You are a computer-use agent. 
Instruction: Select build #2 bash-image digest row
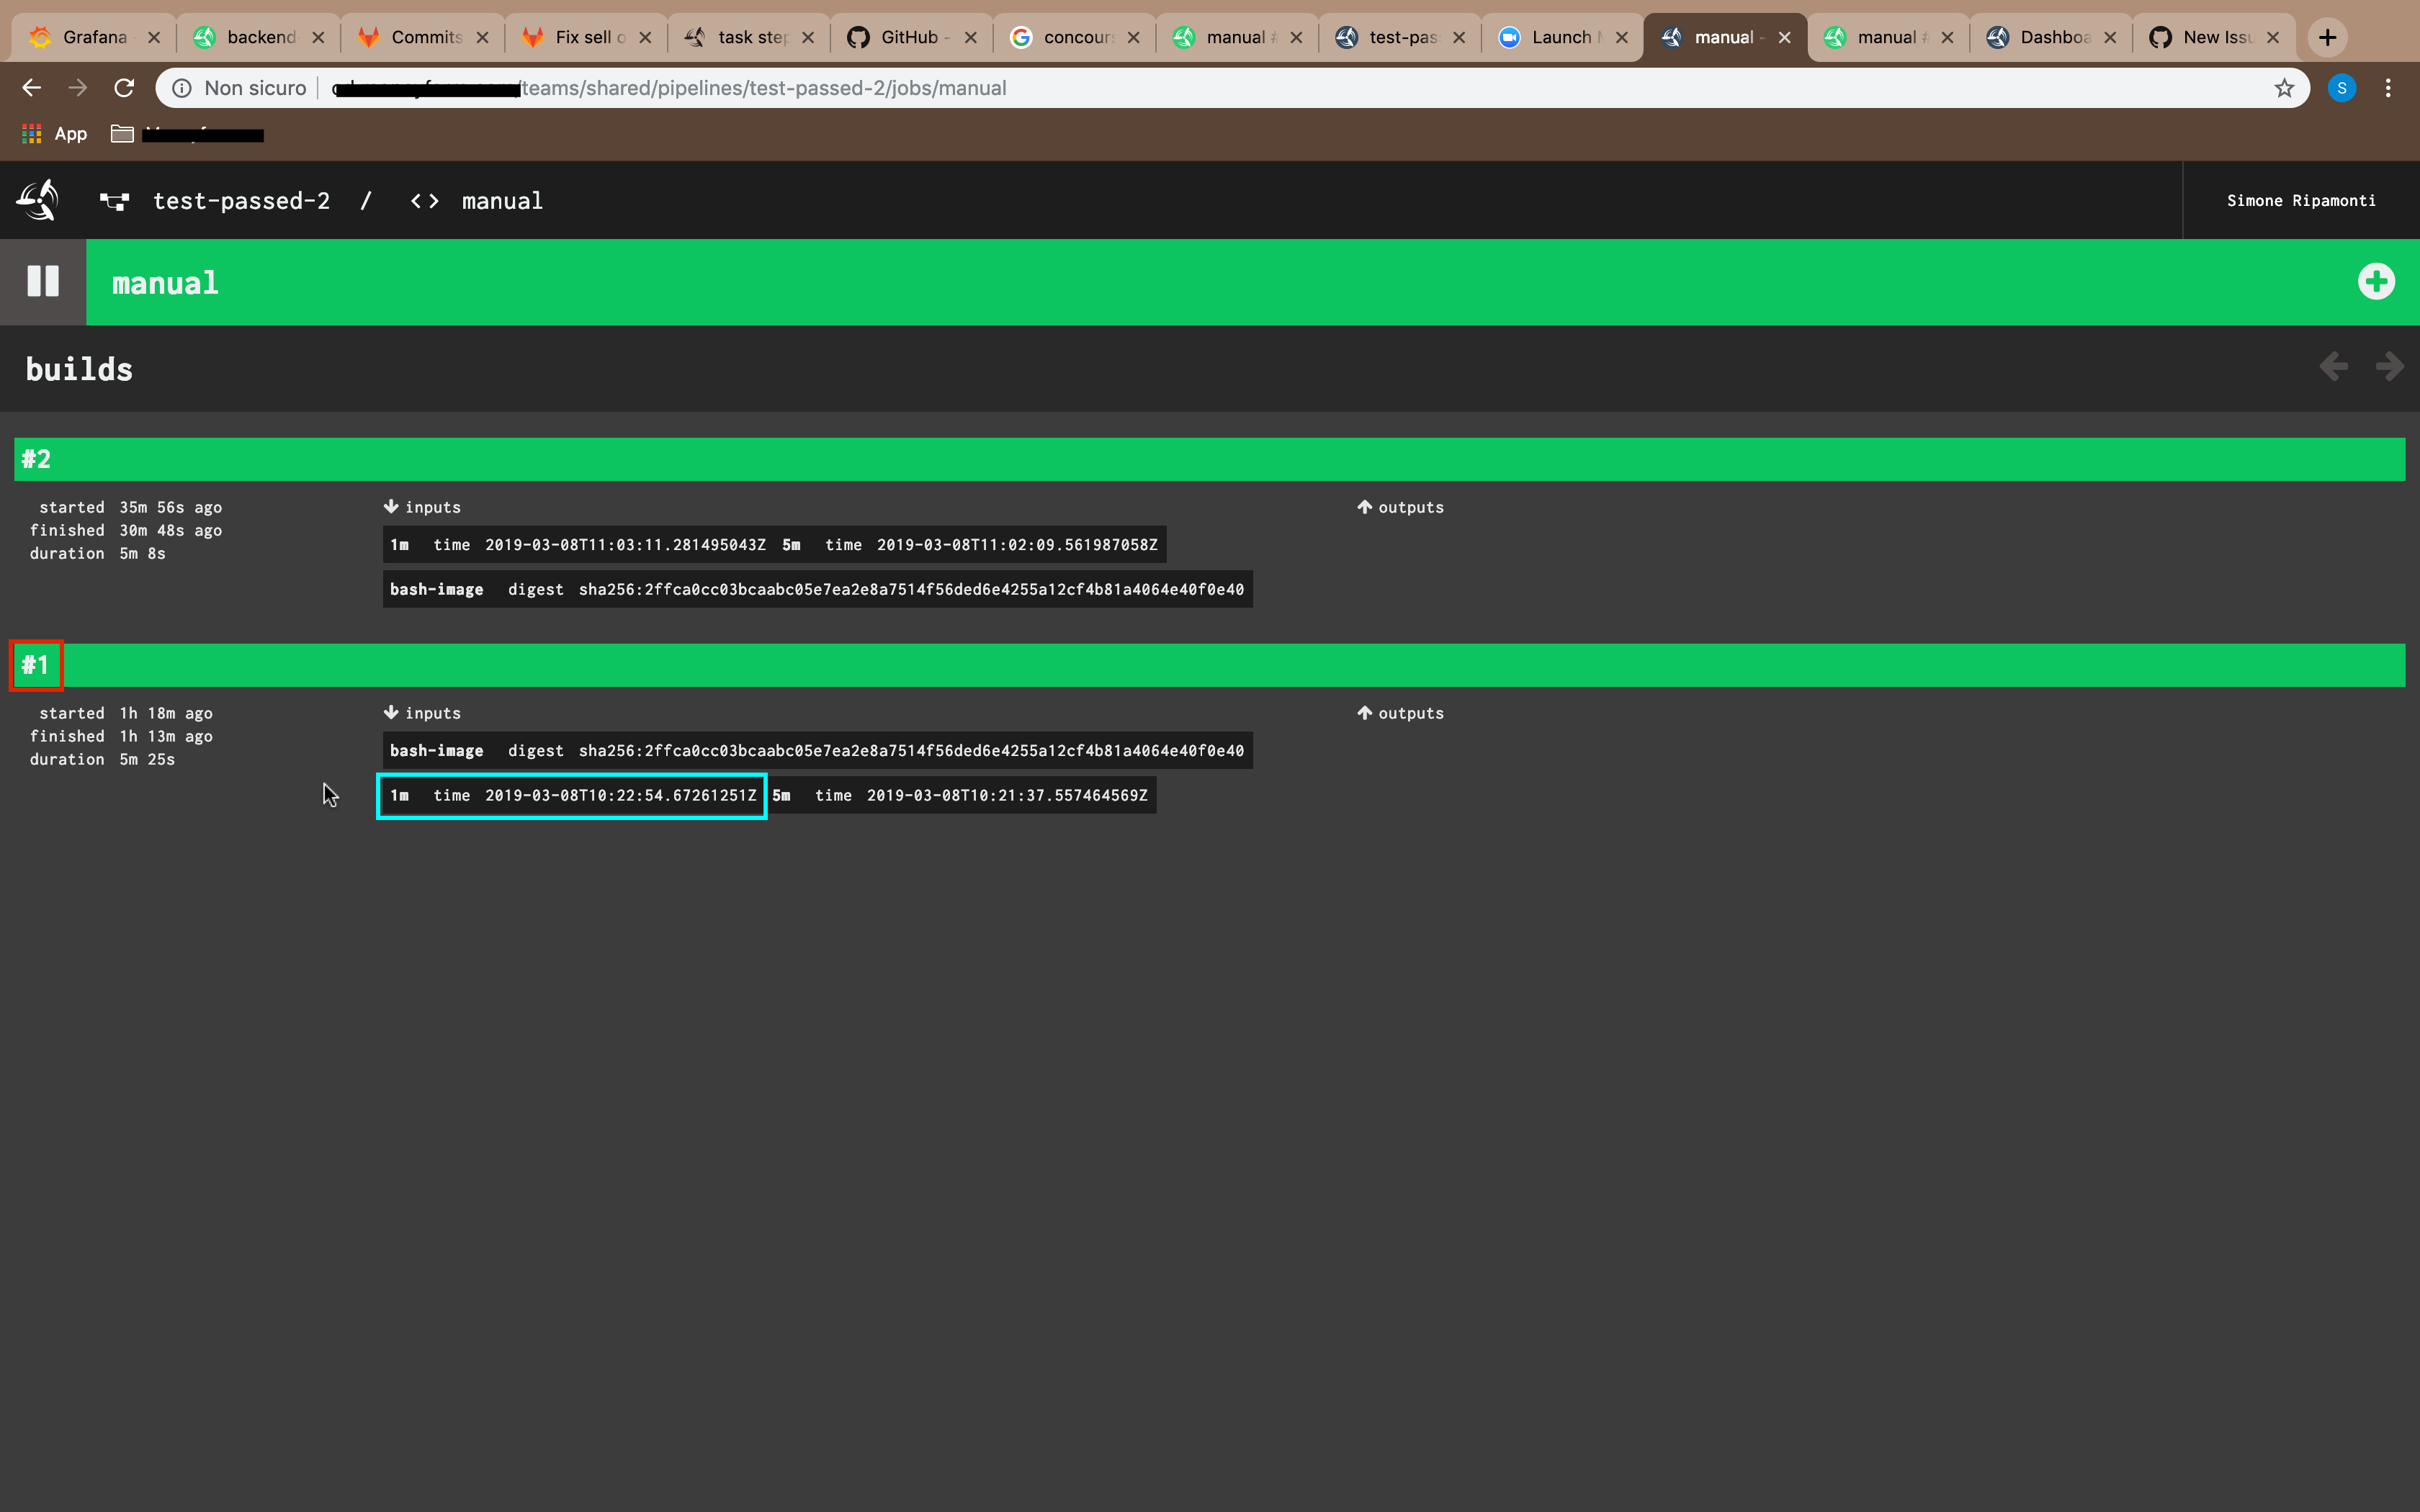coord(817,590)
